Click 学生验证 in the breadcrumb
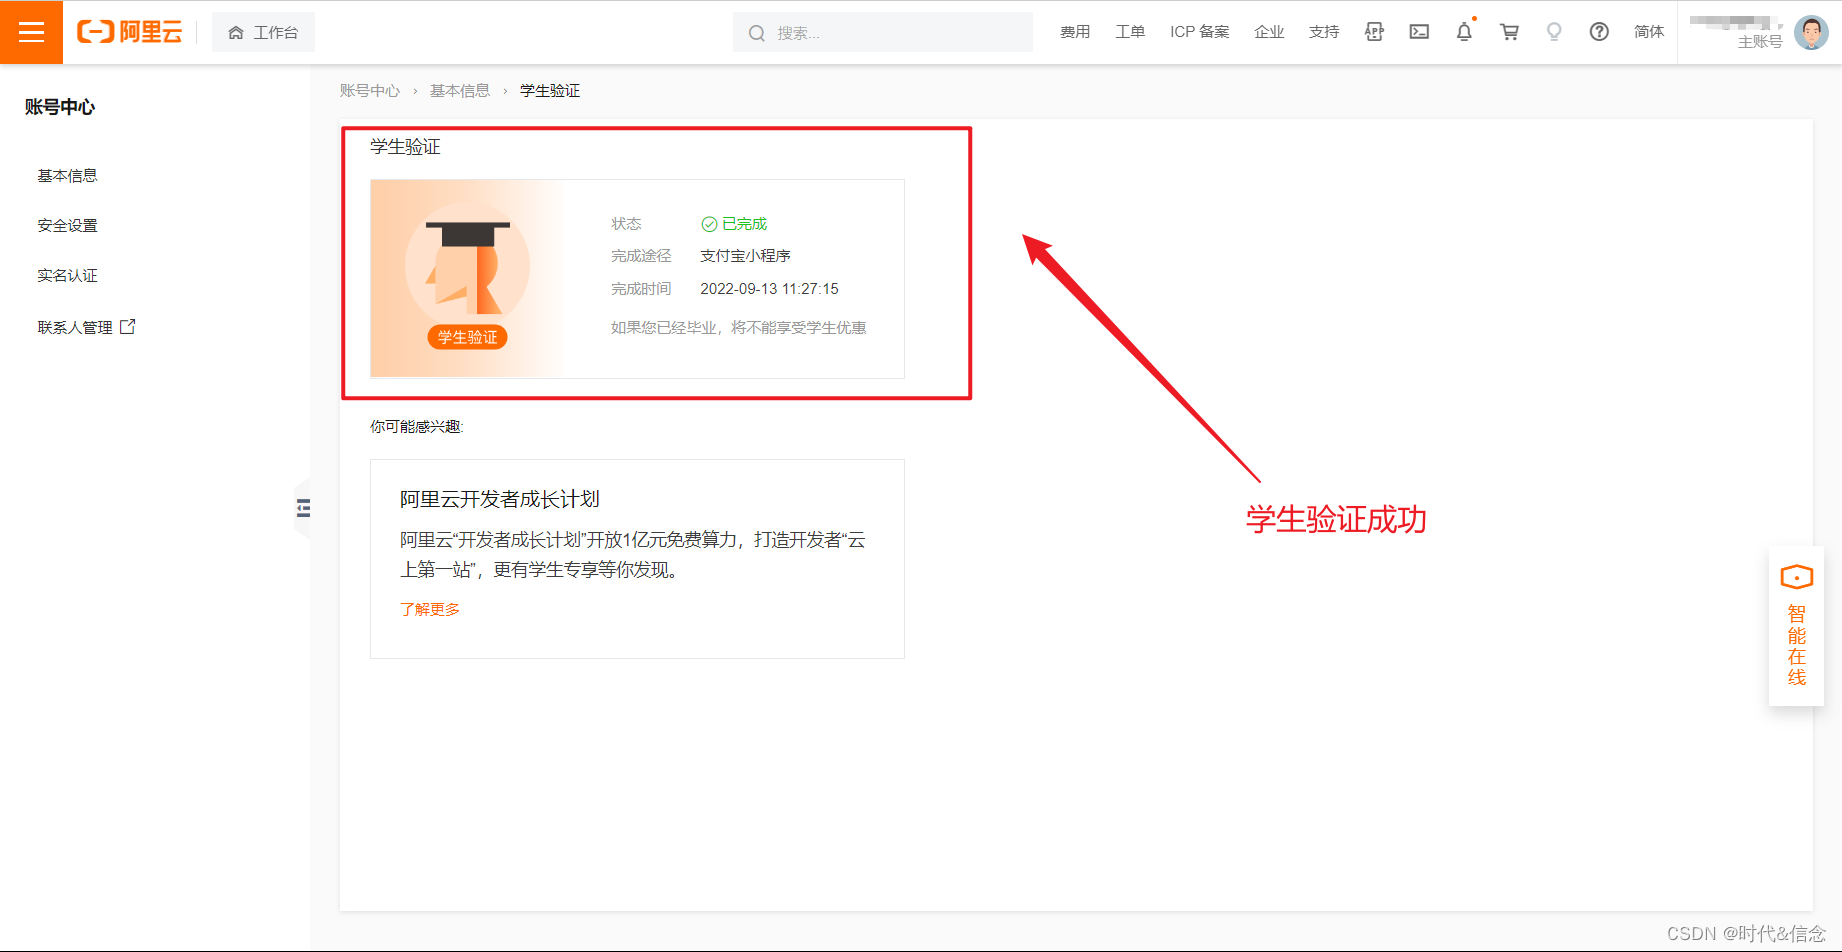1842x952 pixels. [550, 91]
